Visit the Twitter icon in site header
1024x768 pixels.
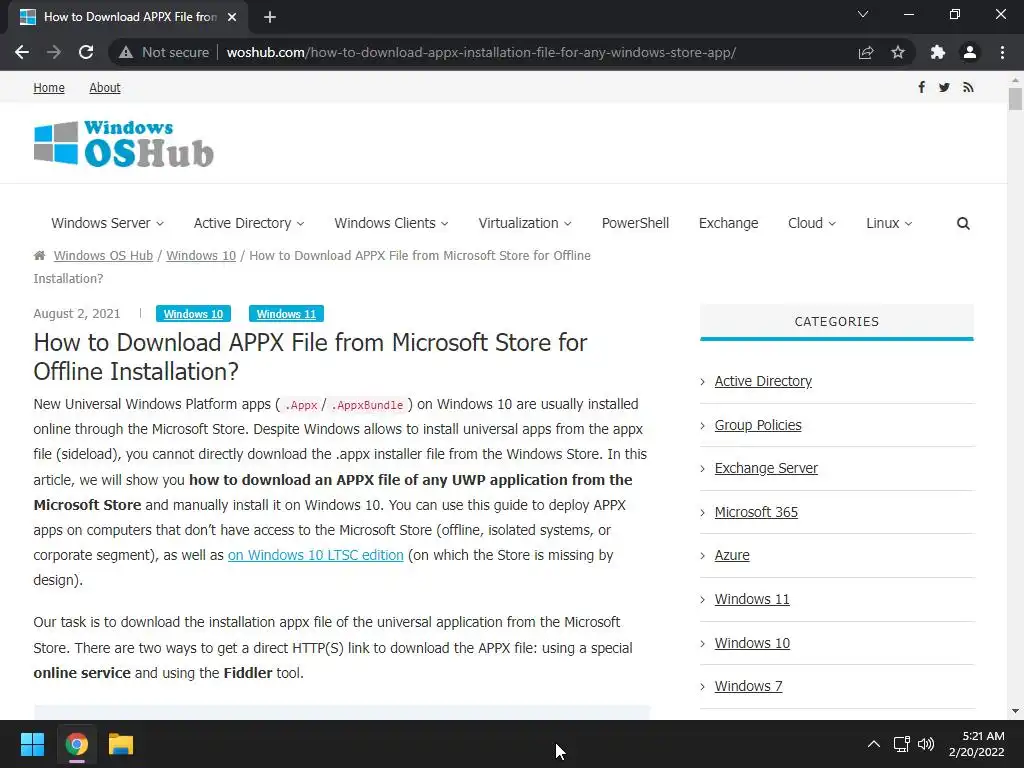tap(944, 88)
